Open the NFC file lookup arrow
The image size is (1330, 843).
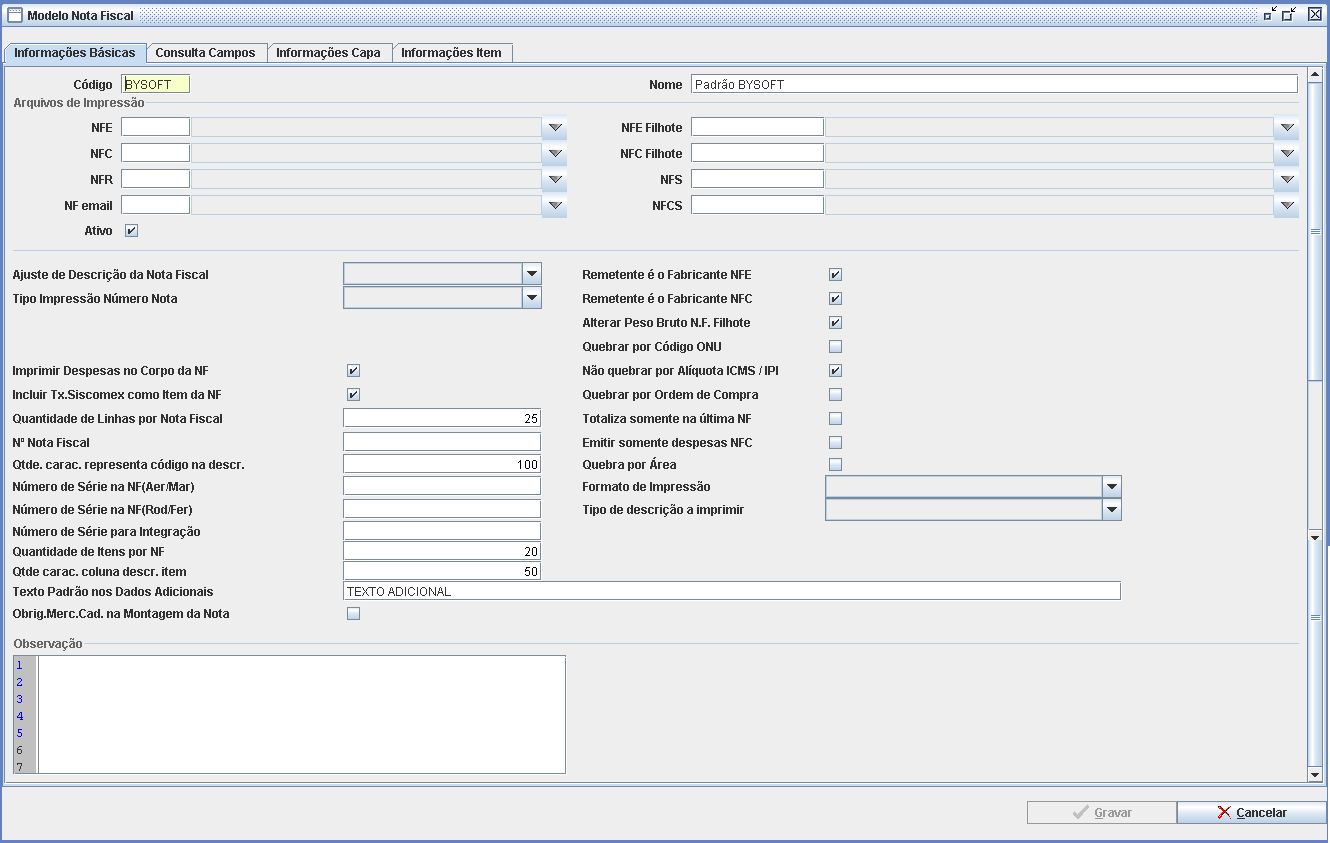click(556, 153)
